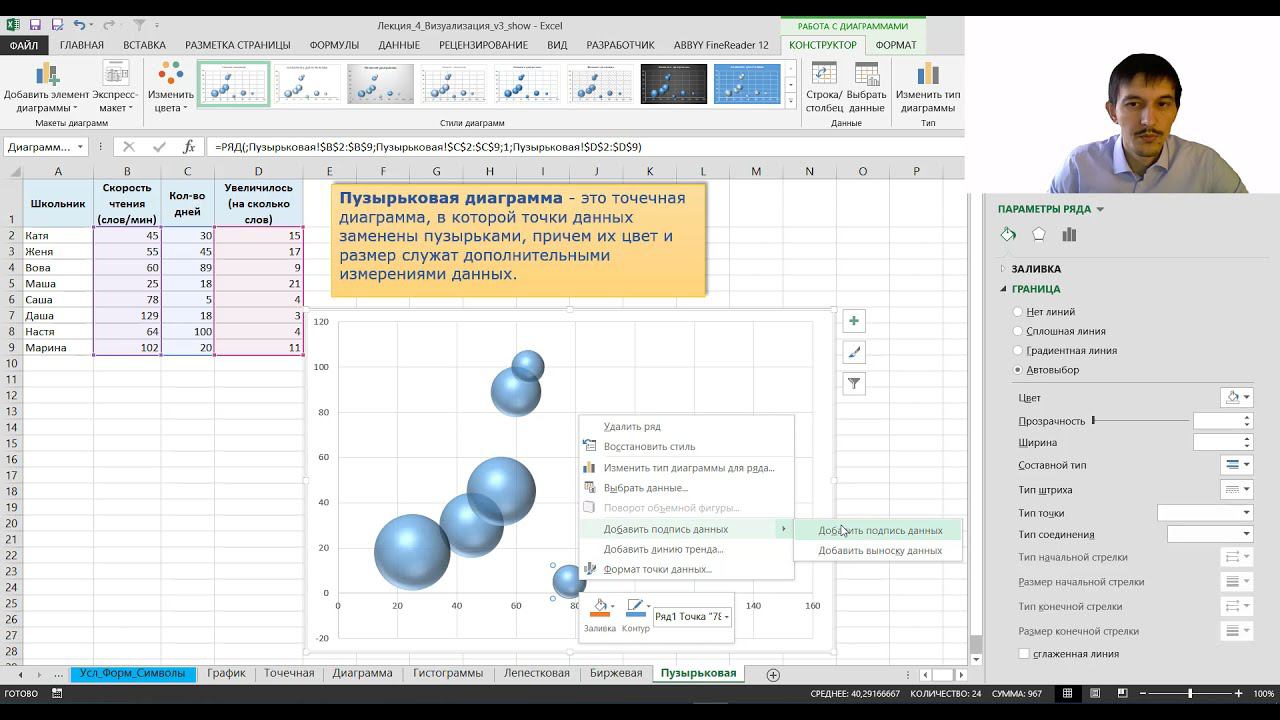Cancel the formula entry with the X icon
This screenshot has width=1280, height=720.
128,147
